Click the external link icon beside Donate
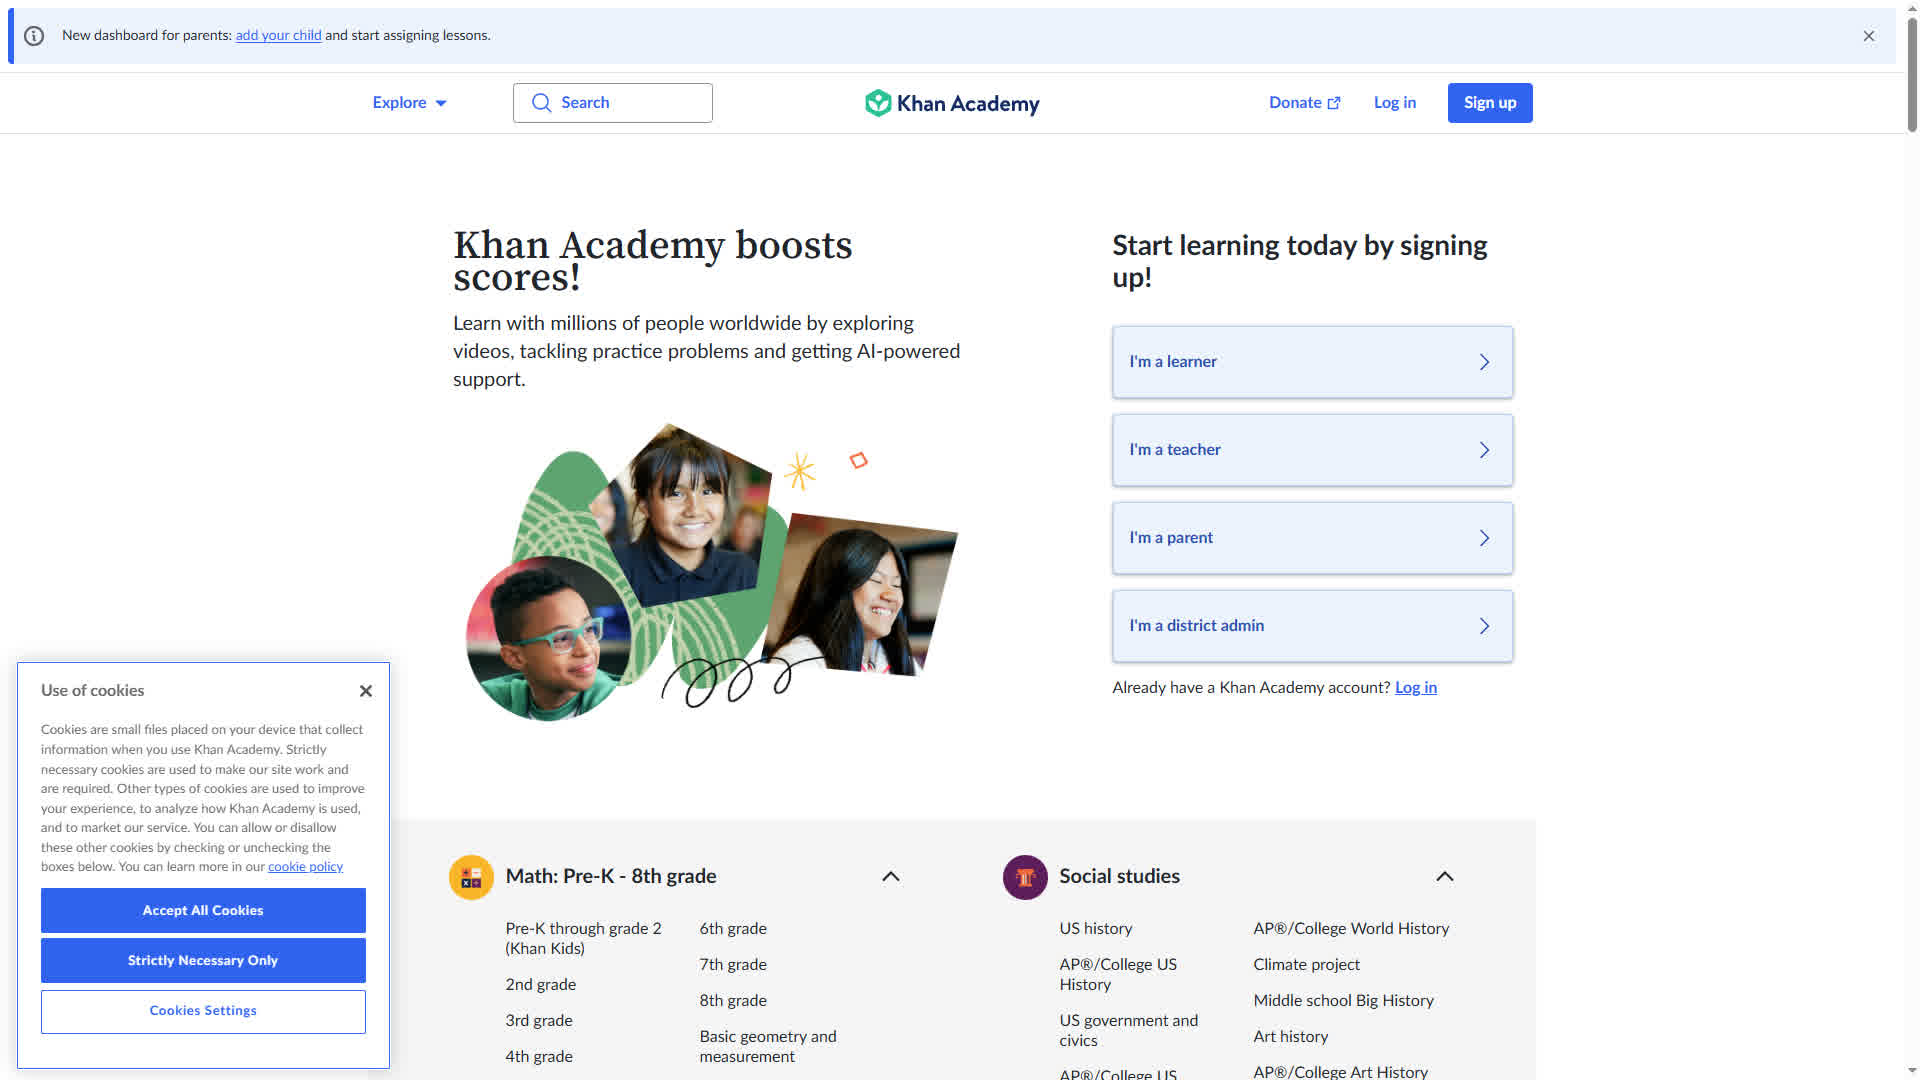The height and width of the screenshot is (1080, 1920). [1334, 103]
